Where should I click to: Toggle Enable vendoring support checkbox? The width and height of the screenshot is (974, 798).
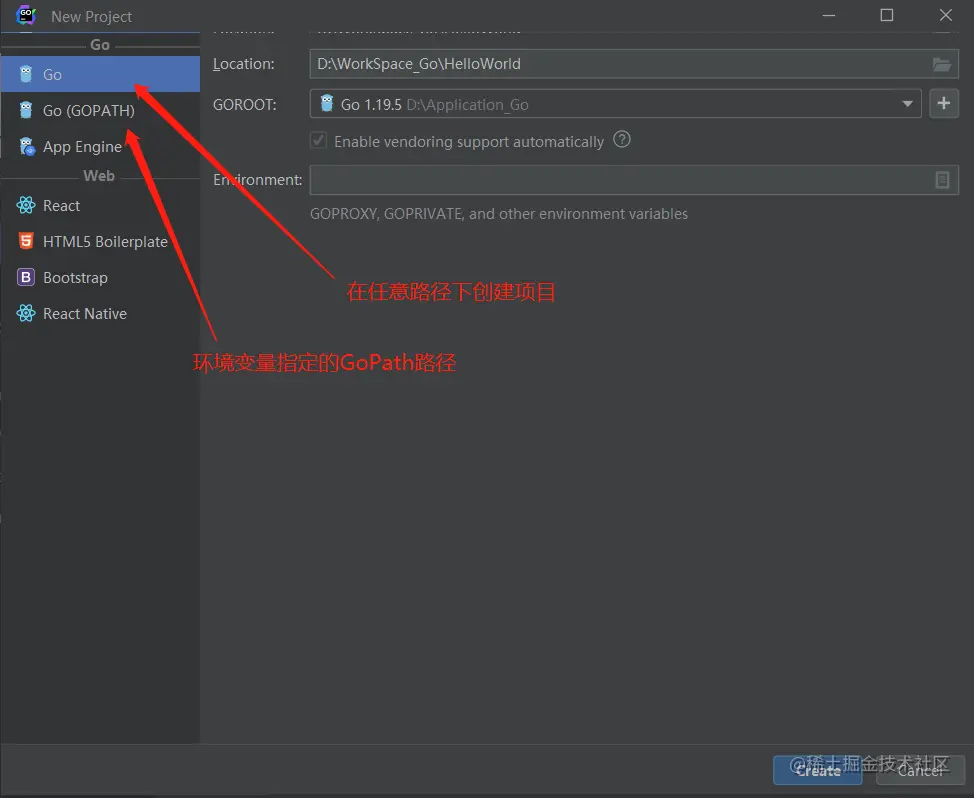[x=319, y=141]
